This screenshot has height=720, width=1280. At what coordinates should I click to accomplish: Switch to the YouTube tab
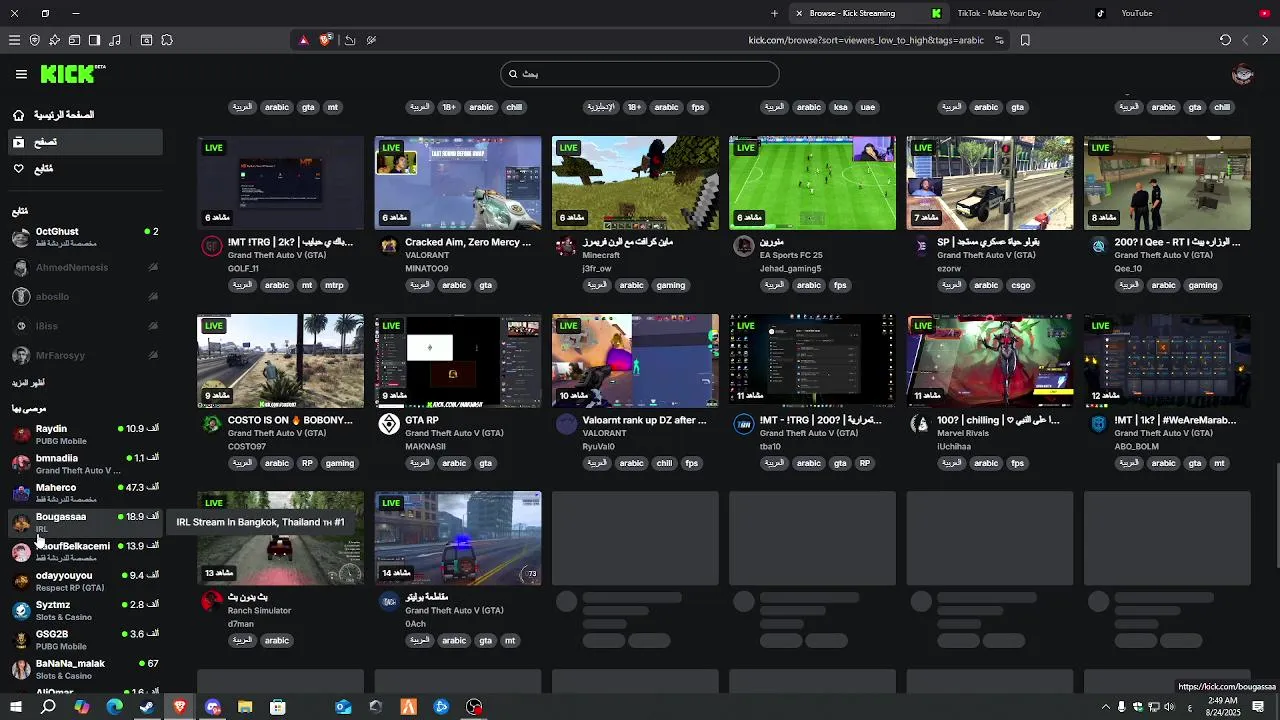click(x=1193, y=13)
